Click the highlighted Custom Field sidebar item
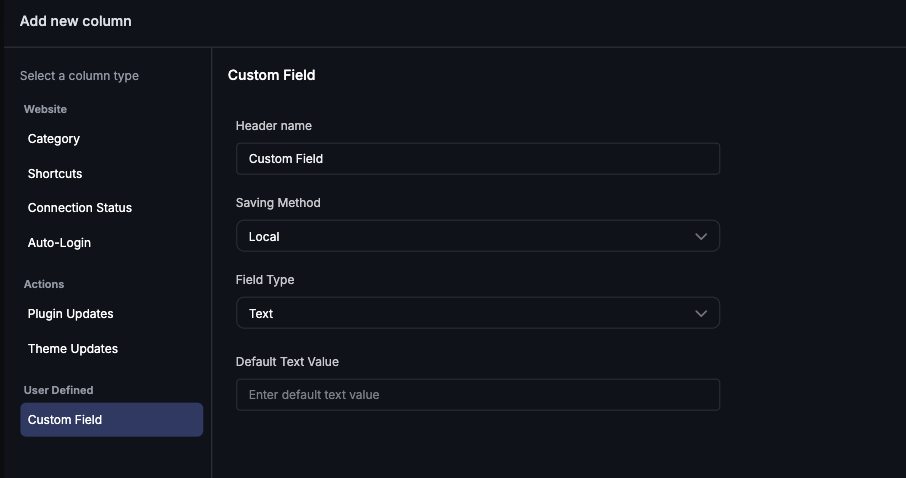 (x=111, y=420)
